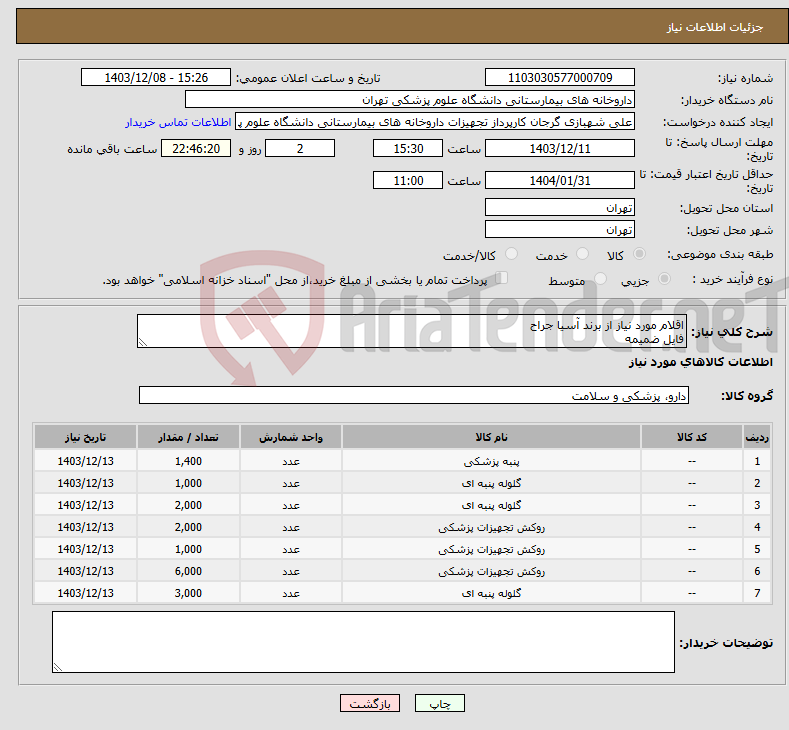Viewport: 789px width, 730px height.
Task: Click the buyer organization name field
Action: tap(410, 100)
